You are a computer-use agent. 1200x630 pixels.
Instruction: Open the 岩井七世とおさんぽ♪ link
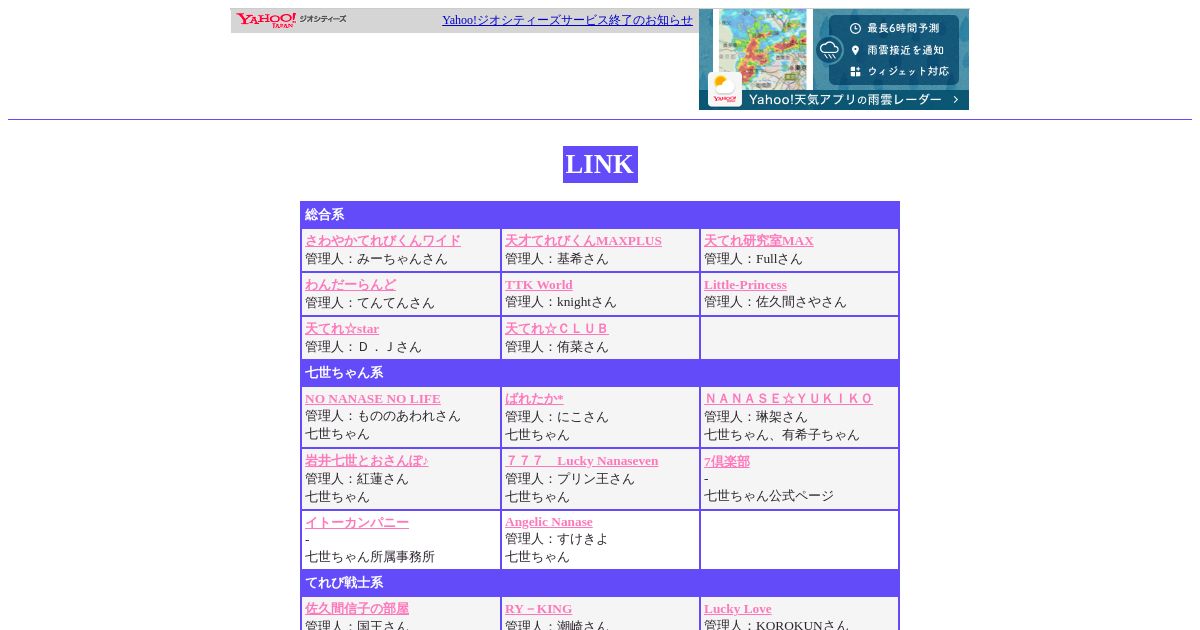tap(367, 461)
